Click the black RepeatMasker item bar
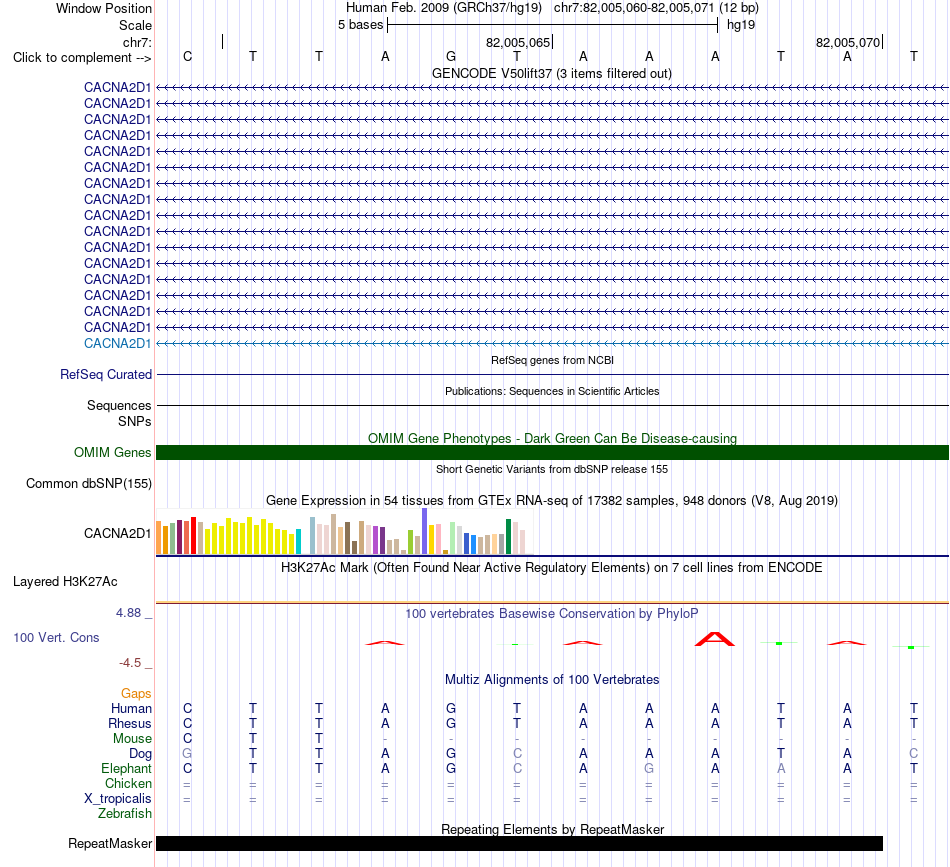This screenshot has width=950, height=867. tap(519, 843)
